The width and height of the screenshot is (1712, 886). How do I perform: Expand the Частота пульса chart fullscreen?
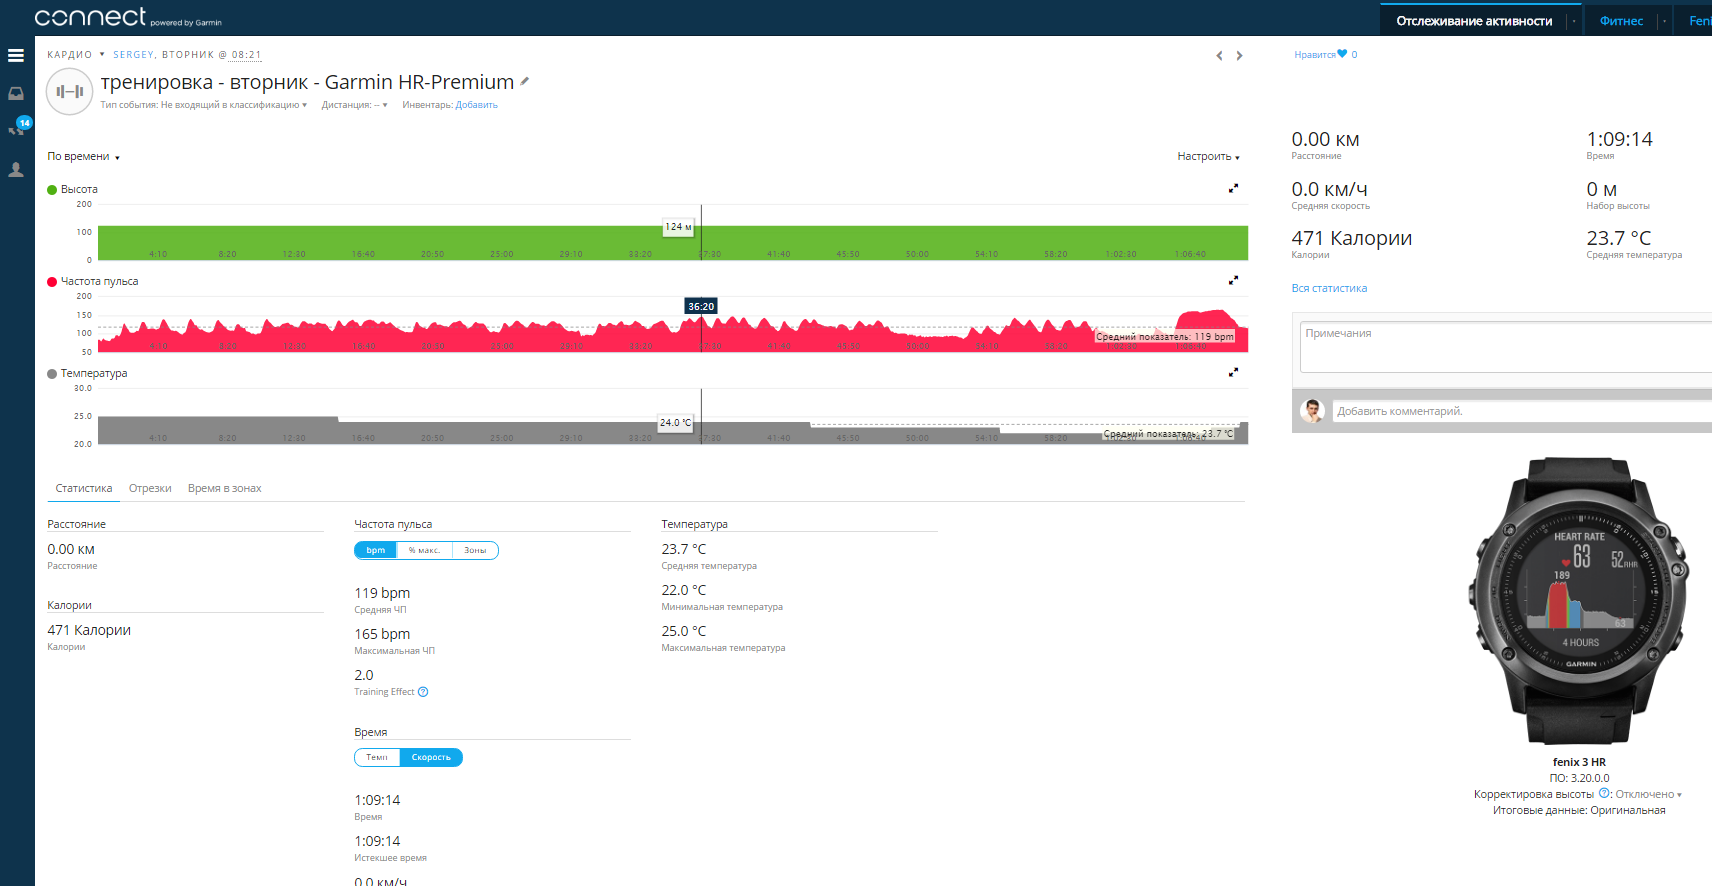click(x=1233, y=280)
